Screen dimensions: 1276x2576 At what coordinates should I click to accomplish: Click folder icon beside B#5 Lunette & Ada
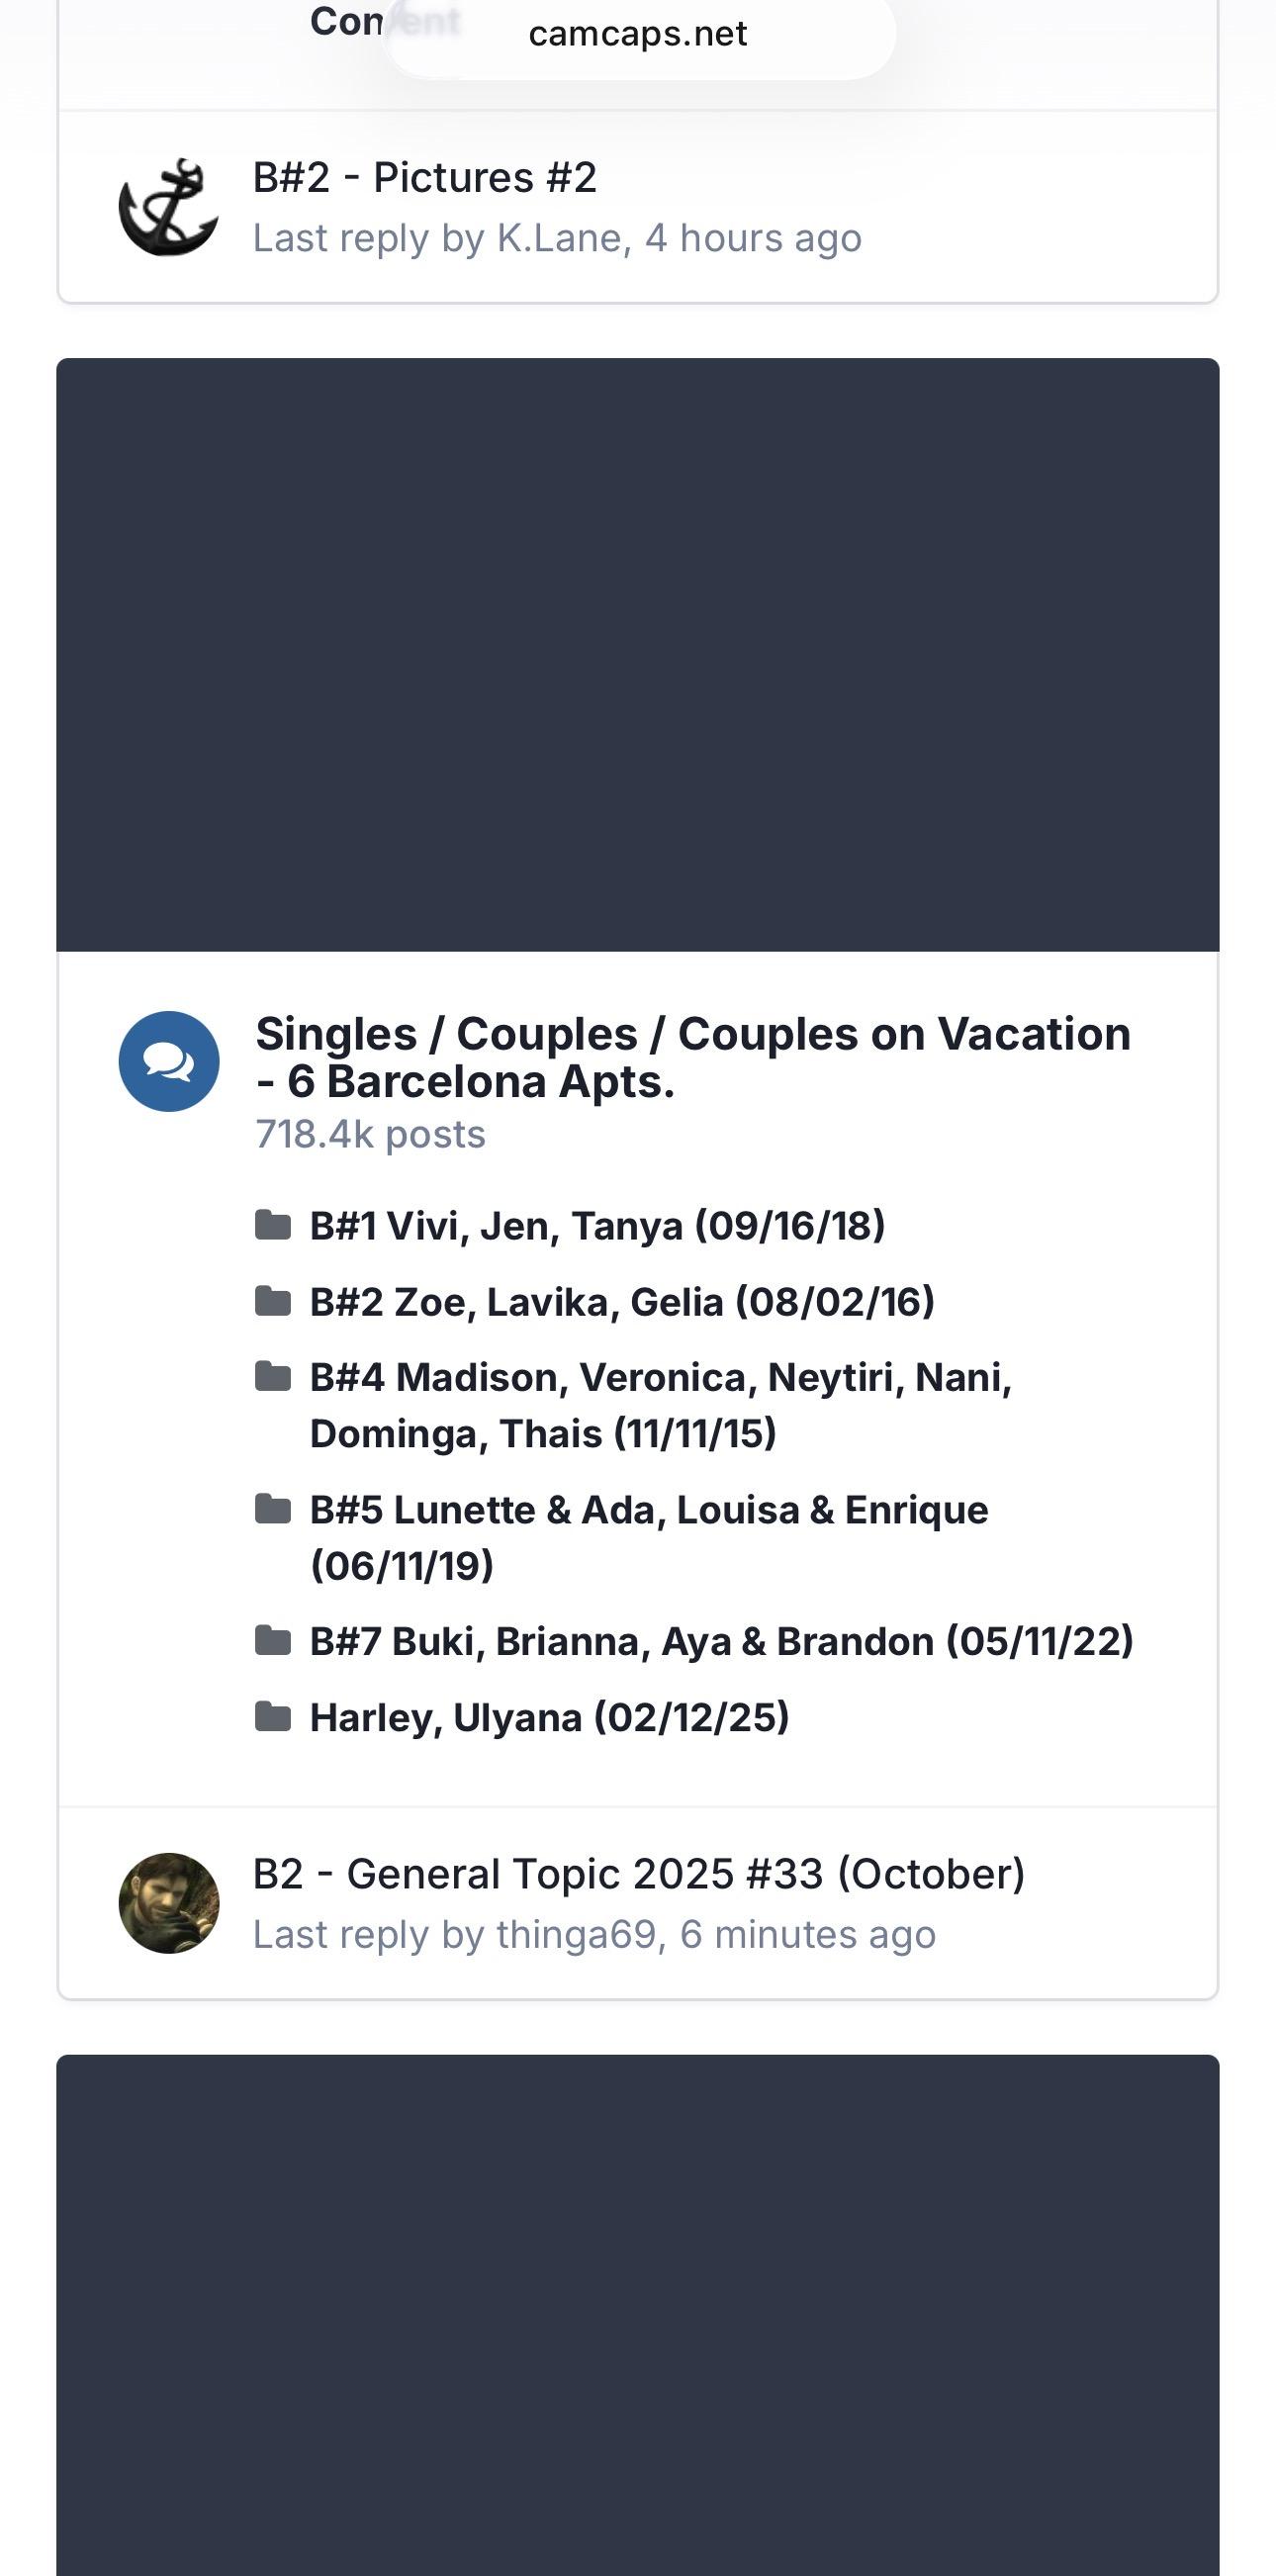[x=273, y=1509]
